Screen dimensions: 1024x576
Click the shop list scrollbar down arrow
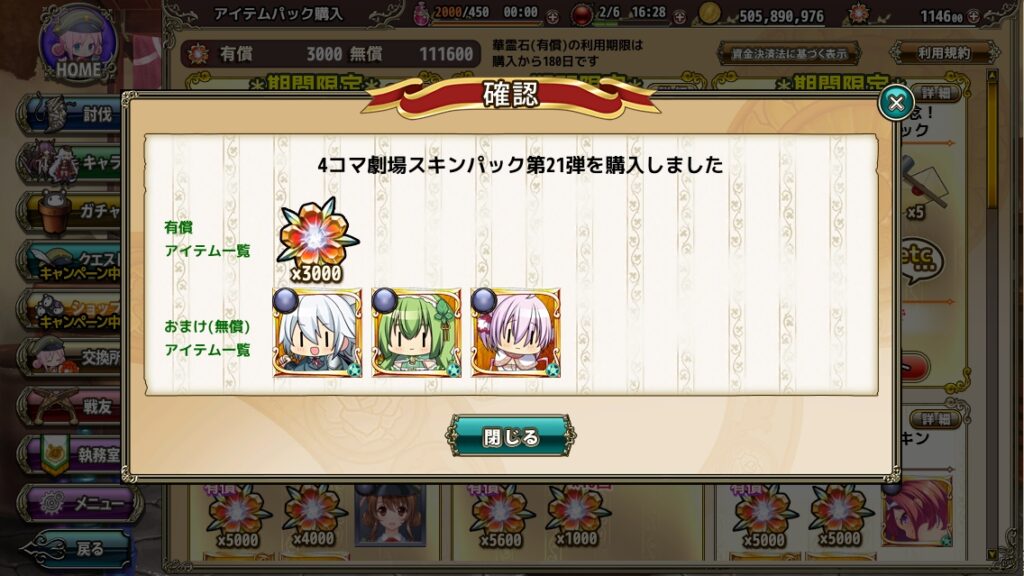993,555
